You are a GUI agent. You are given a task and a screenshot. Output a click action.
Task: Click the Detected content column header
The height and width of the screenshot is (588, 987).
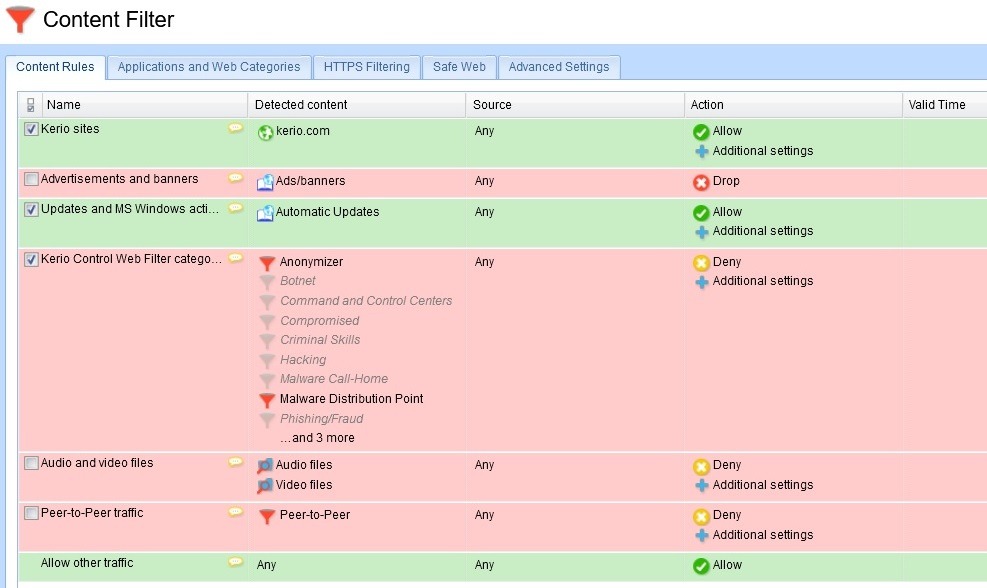[301, 105]
